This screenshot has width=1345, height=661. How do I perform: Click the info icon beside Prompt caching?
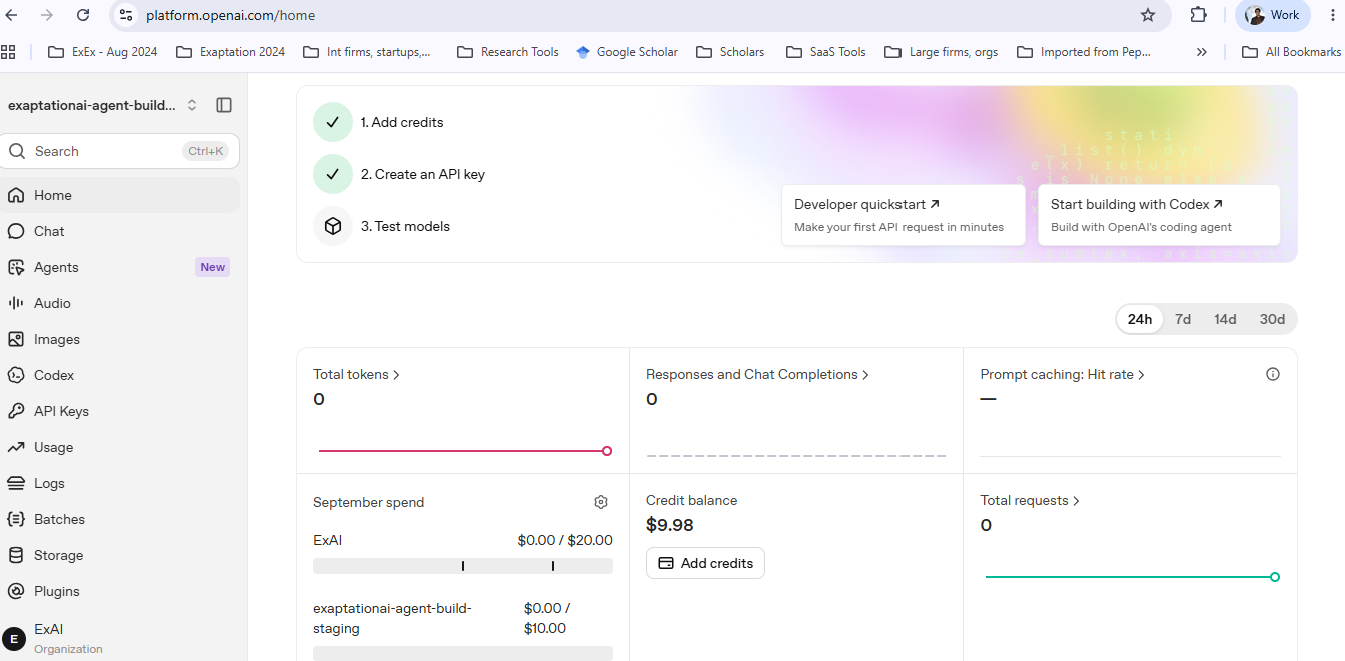click(1273, 374)
